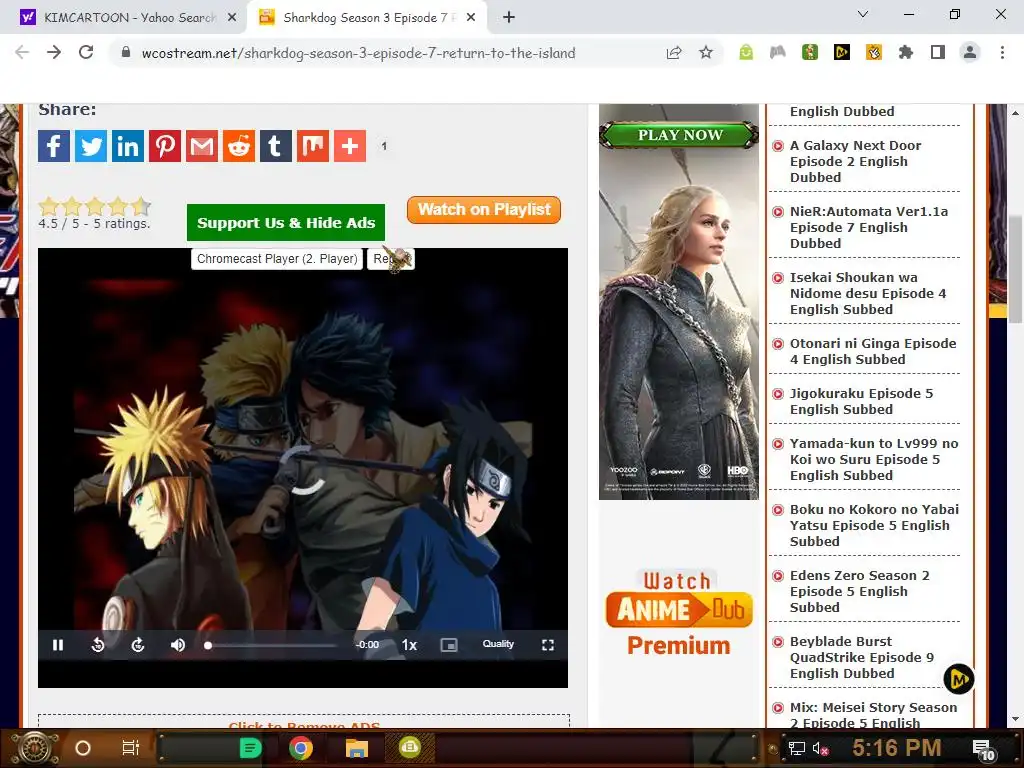Click the video progress bar
The height and width of the screenshot is (768, 1024).
(x=271, y=645)
